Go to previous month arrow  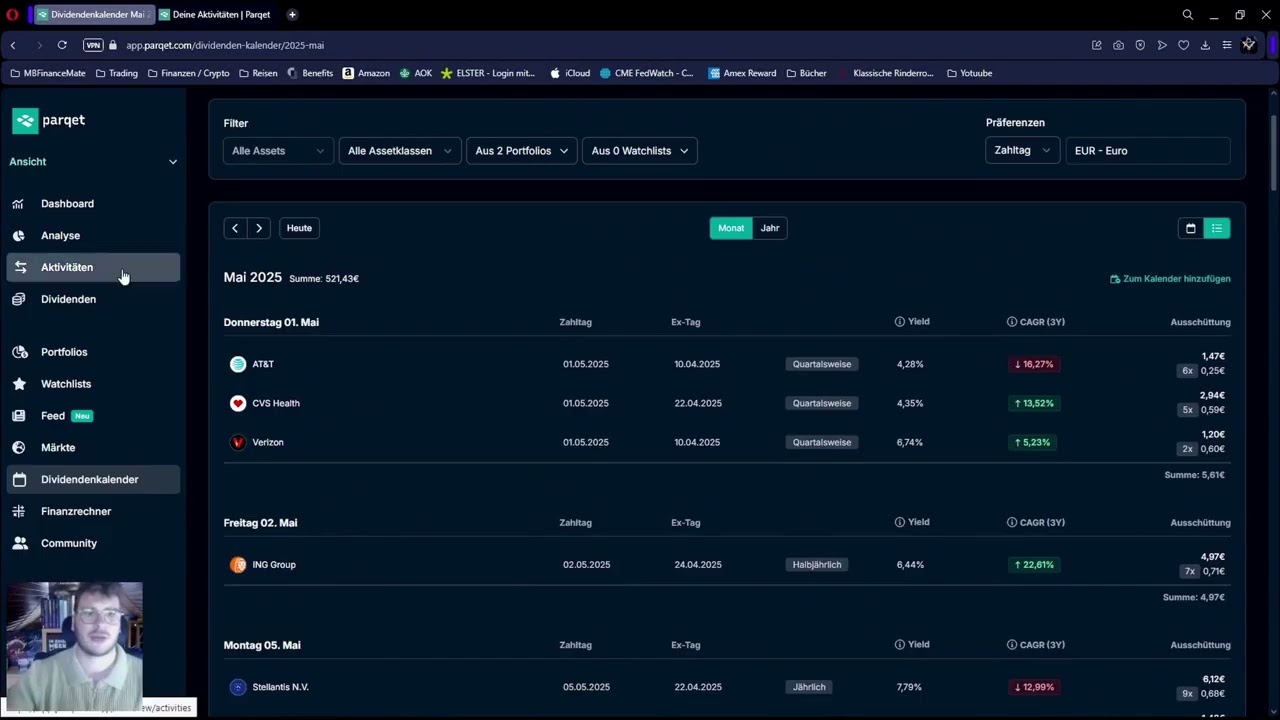(x=235, y=228)
